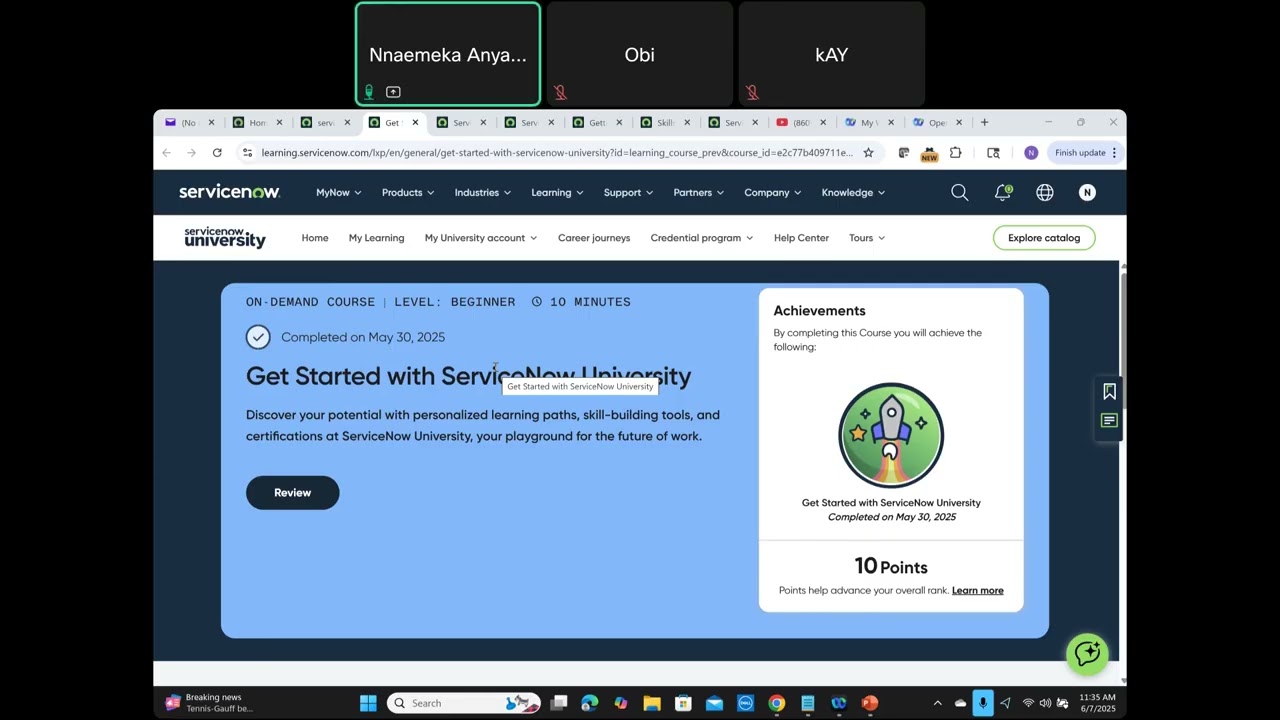
Task: Expand the Industries menu
Action: (x=483, y=193)
